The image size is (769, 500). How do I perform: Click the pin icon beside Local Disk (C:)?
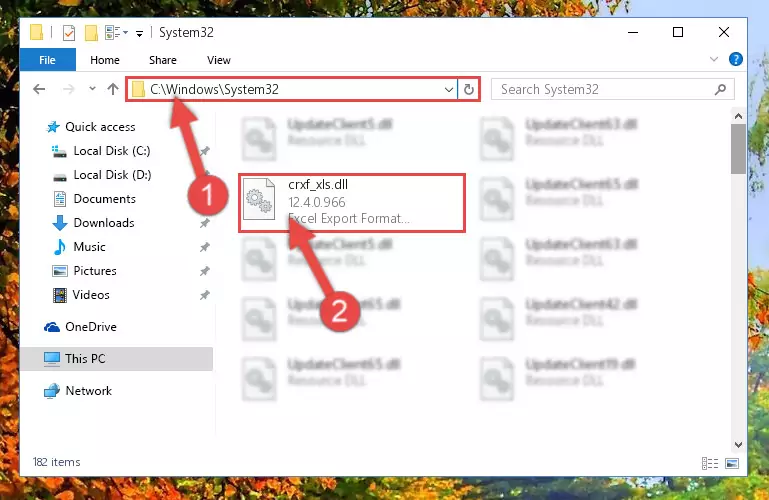pos(205,151)
